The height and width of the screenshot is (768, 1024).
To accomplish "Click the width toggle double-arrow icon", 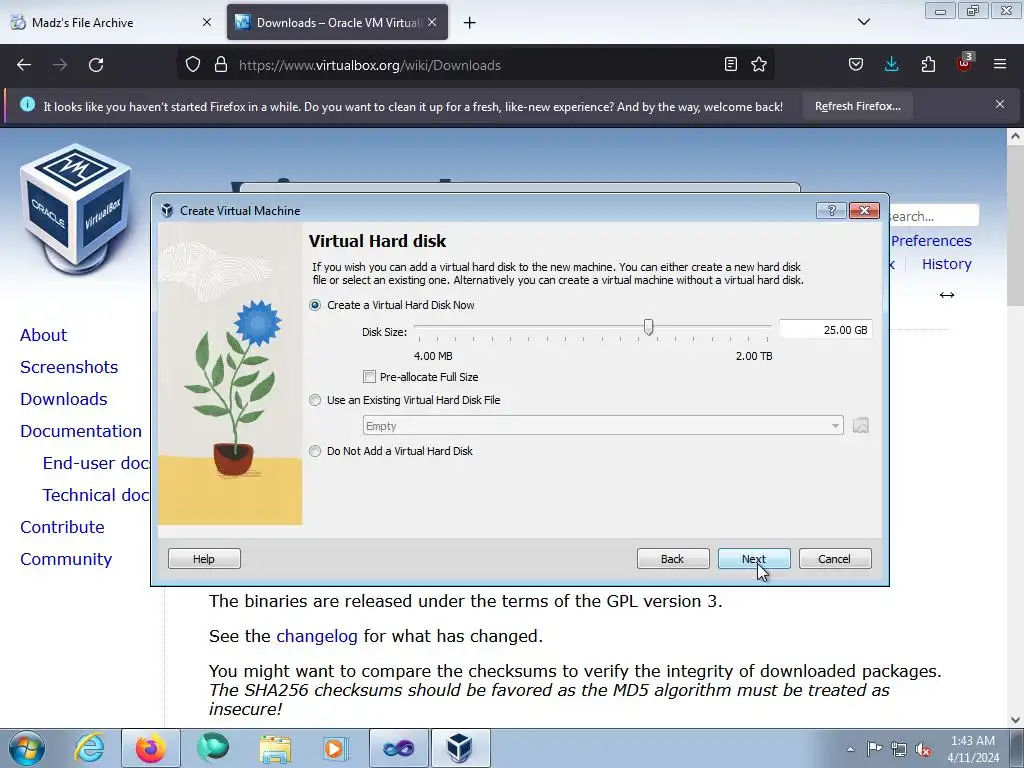I will coord(947,295).
